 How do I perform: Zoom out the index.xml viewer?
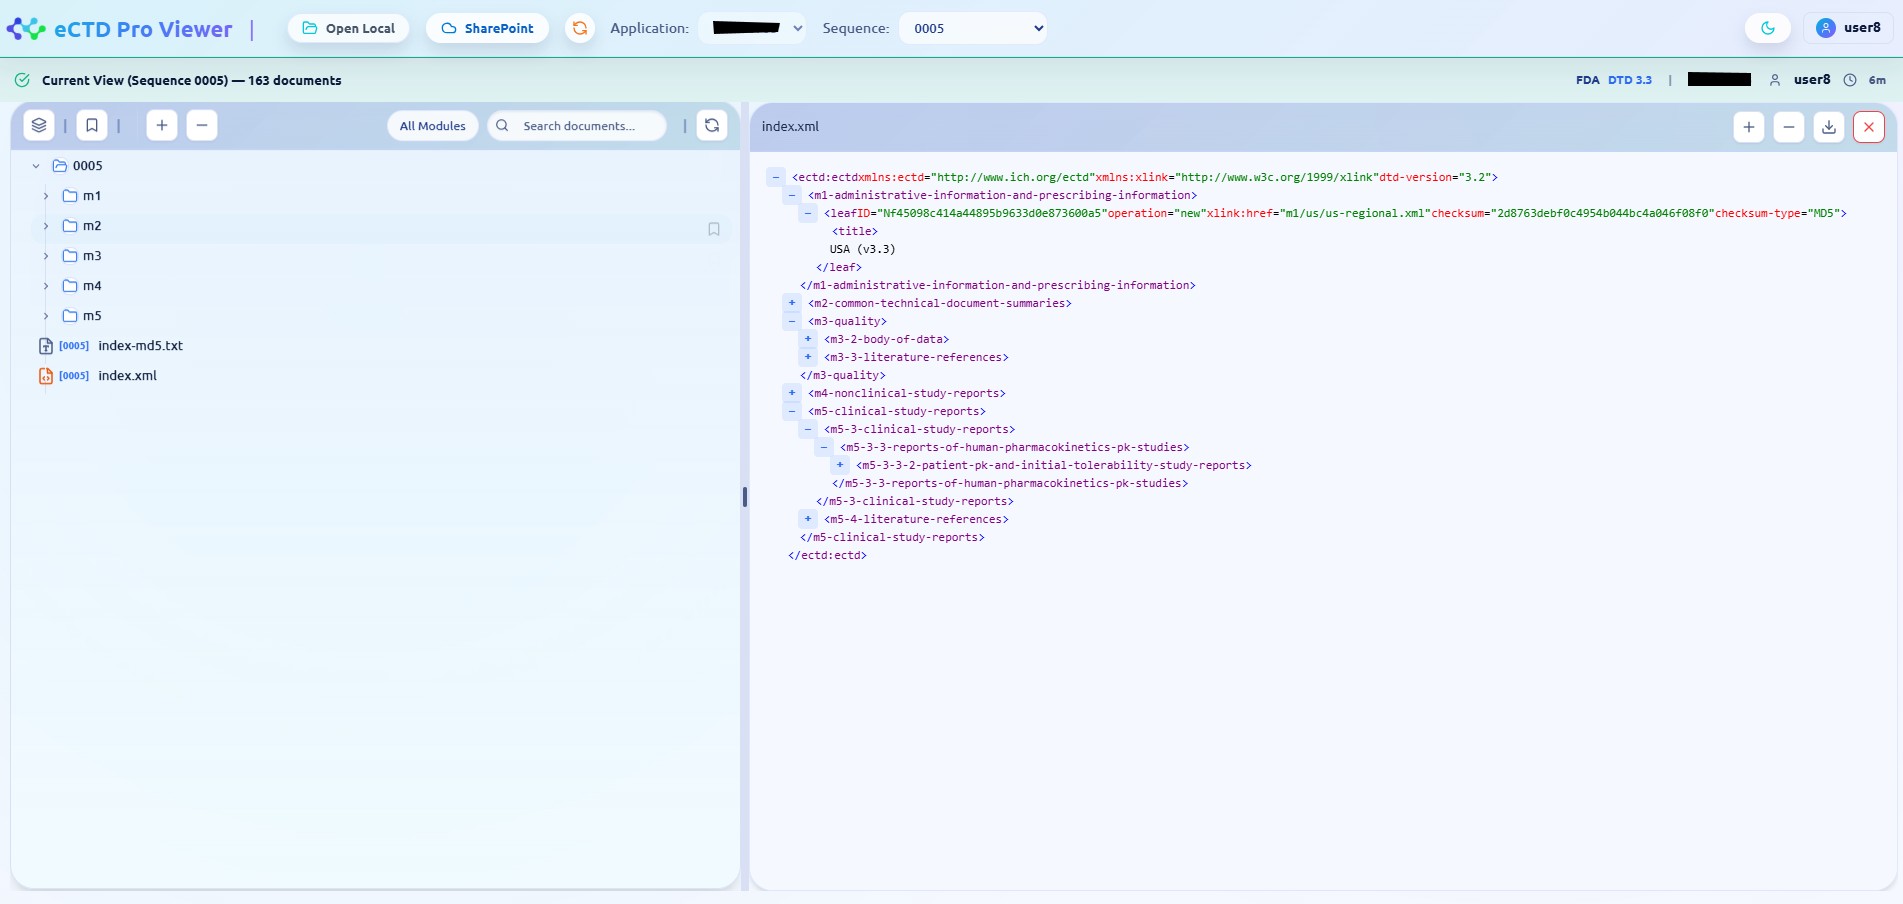(x=1789, y=127)
